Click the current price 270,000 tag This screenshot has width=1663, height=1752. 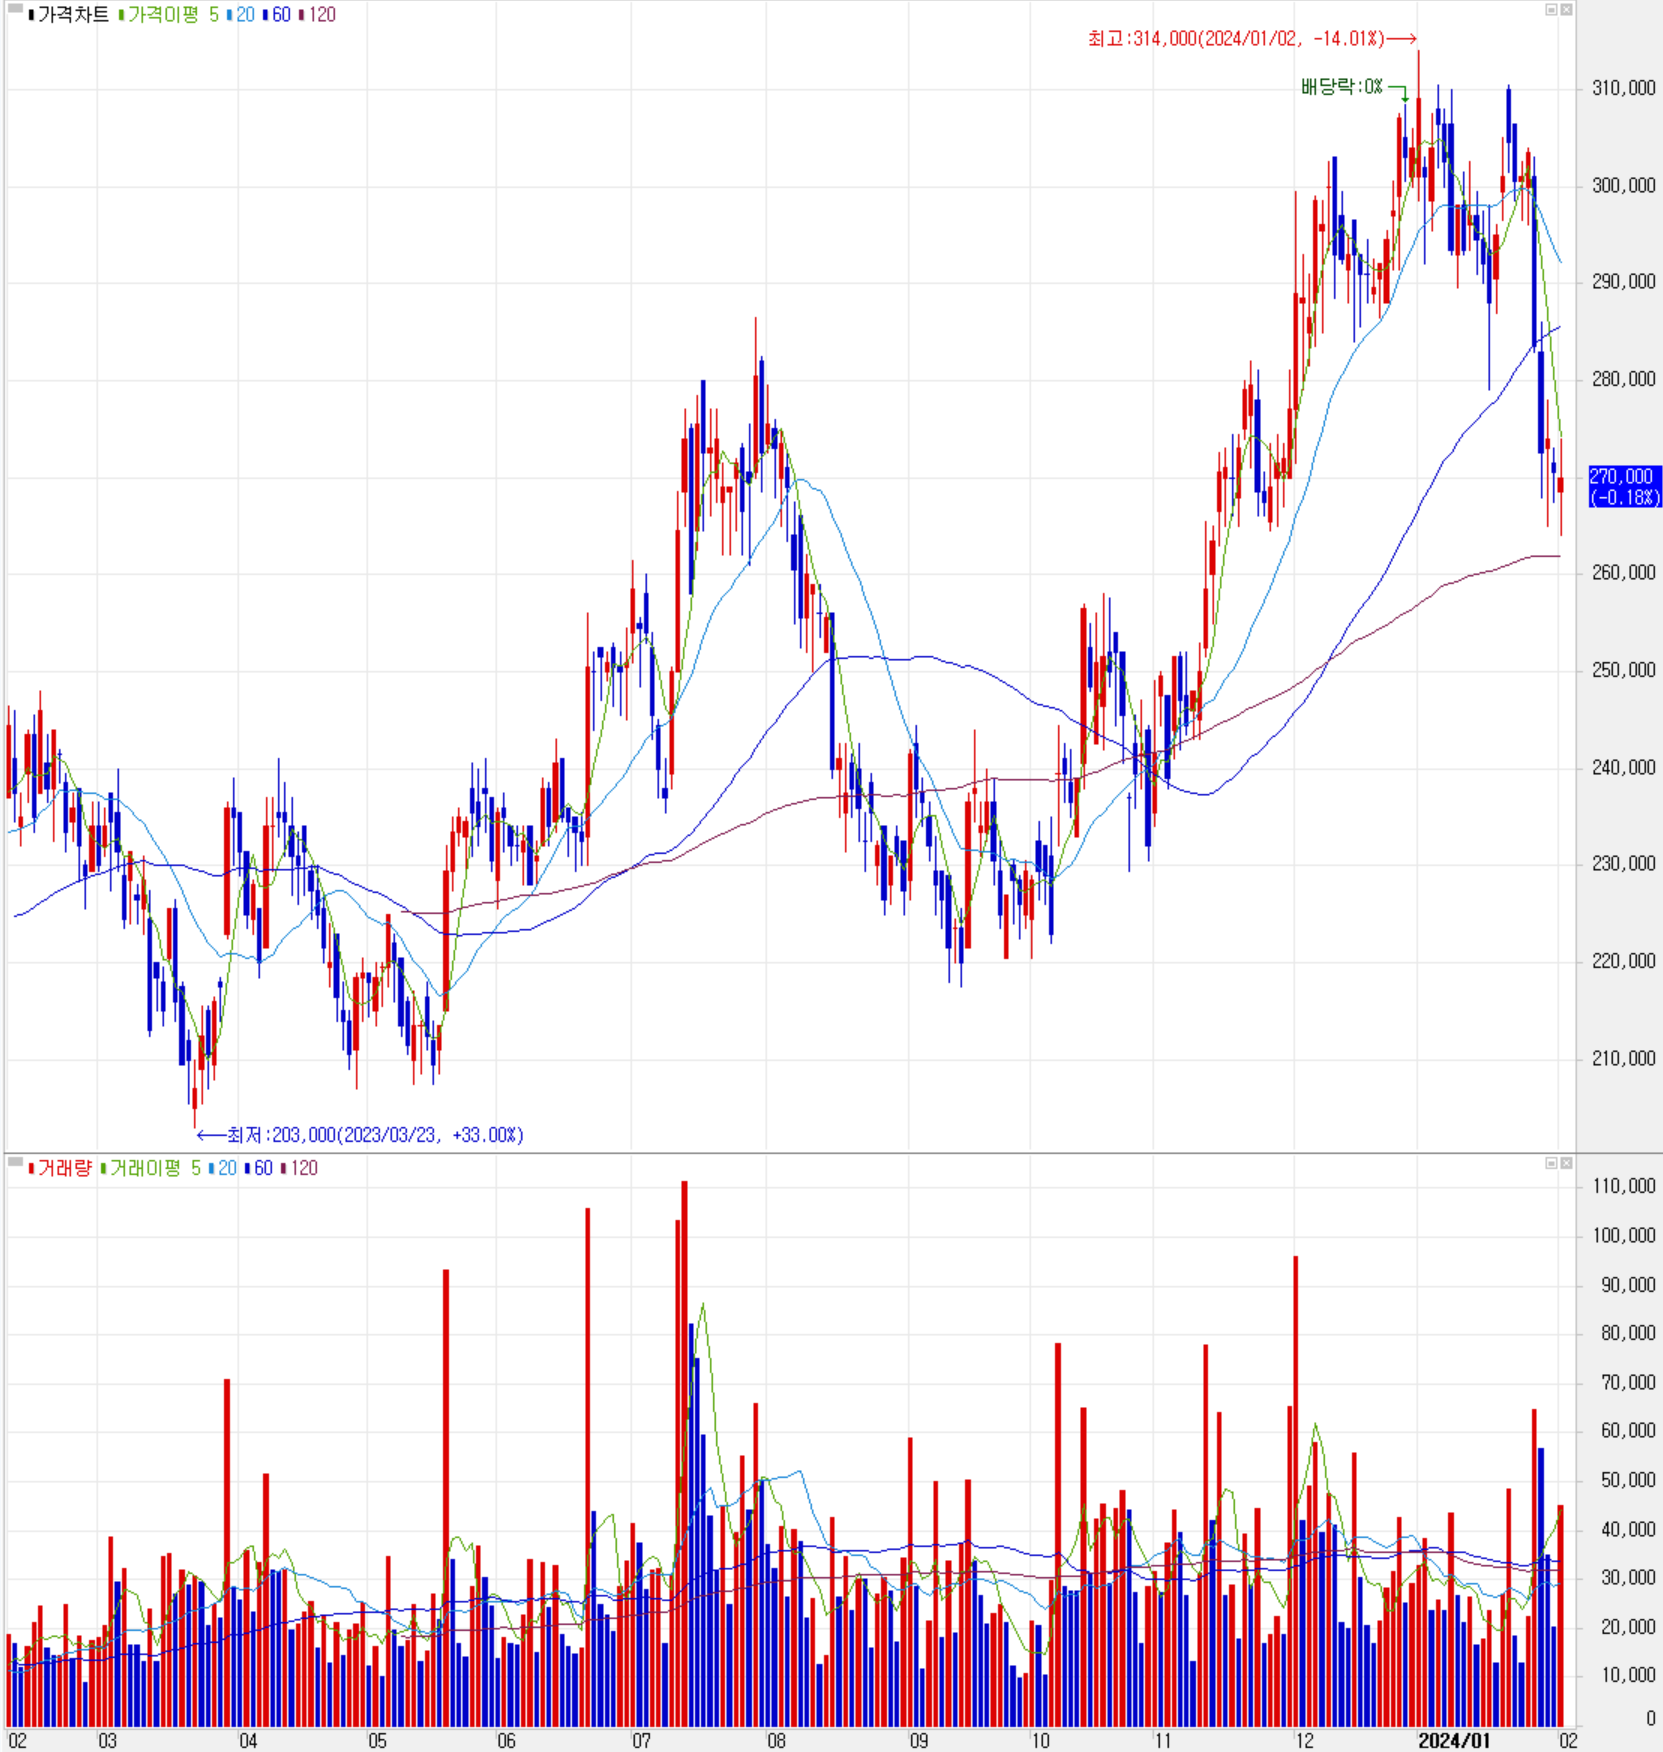(x=1624, y=487)
